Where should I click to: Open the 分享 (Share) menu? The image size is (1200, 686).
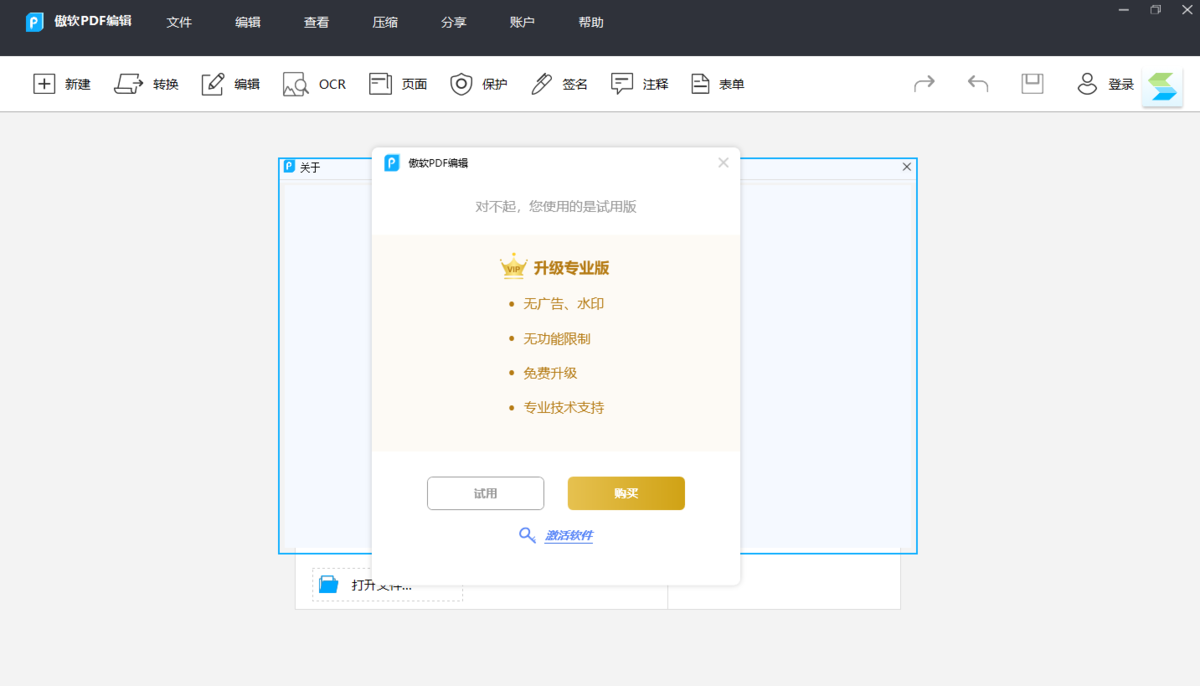click(x=453, y=22)
